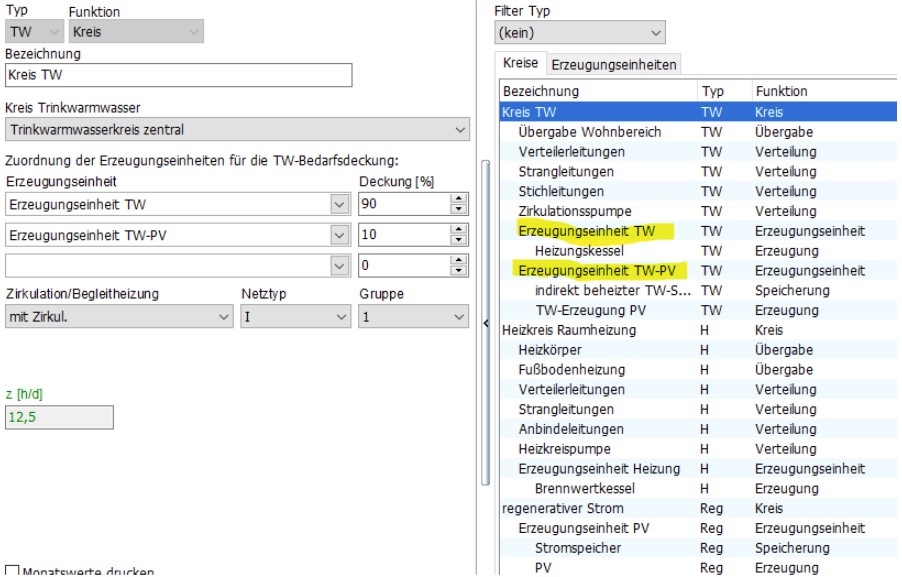
Task: Click the z [h/d] field showing 12,5
Action: click(59, 417)
